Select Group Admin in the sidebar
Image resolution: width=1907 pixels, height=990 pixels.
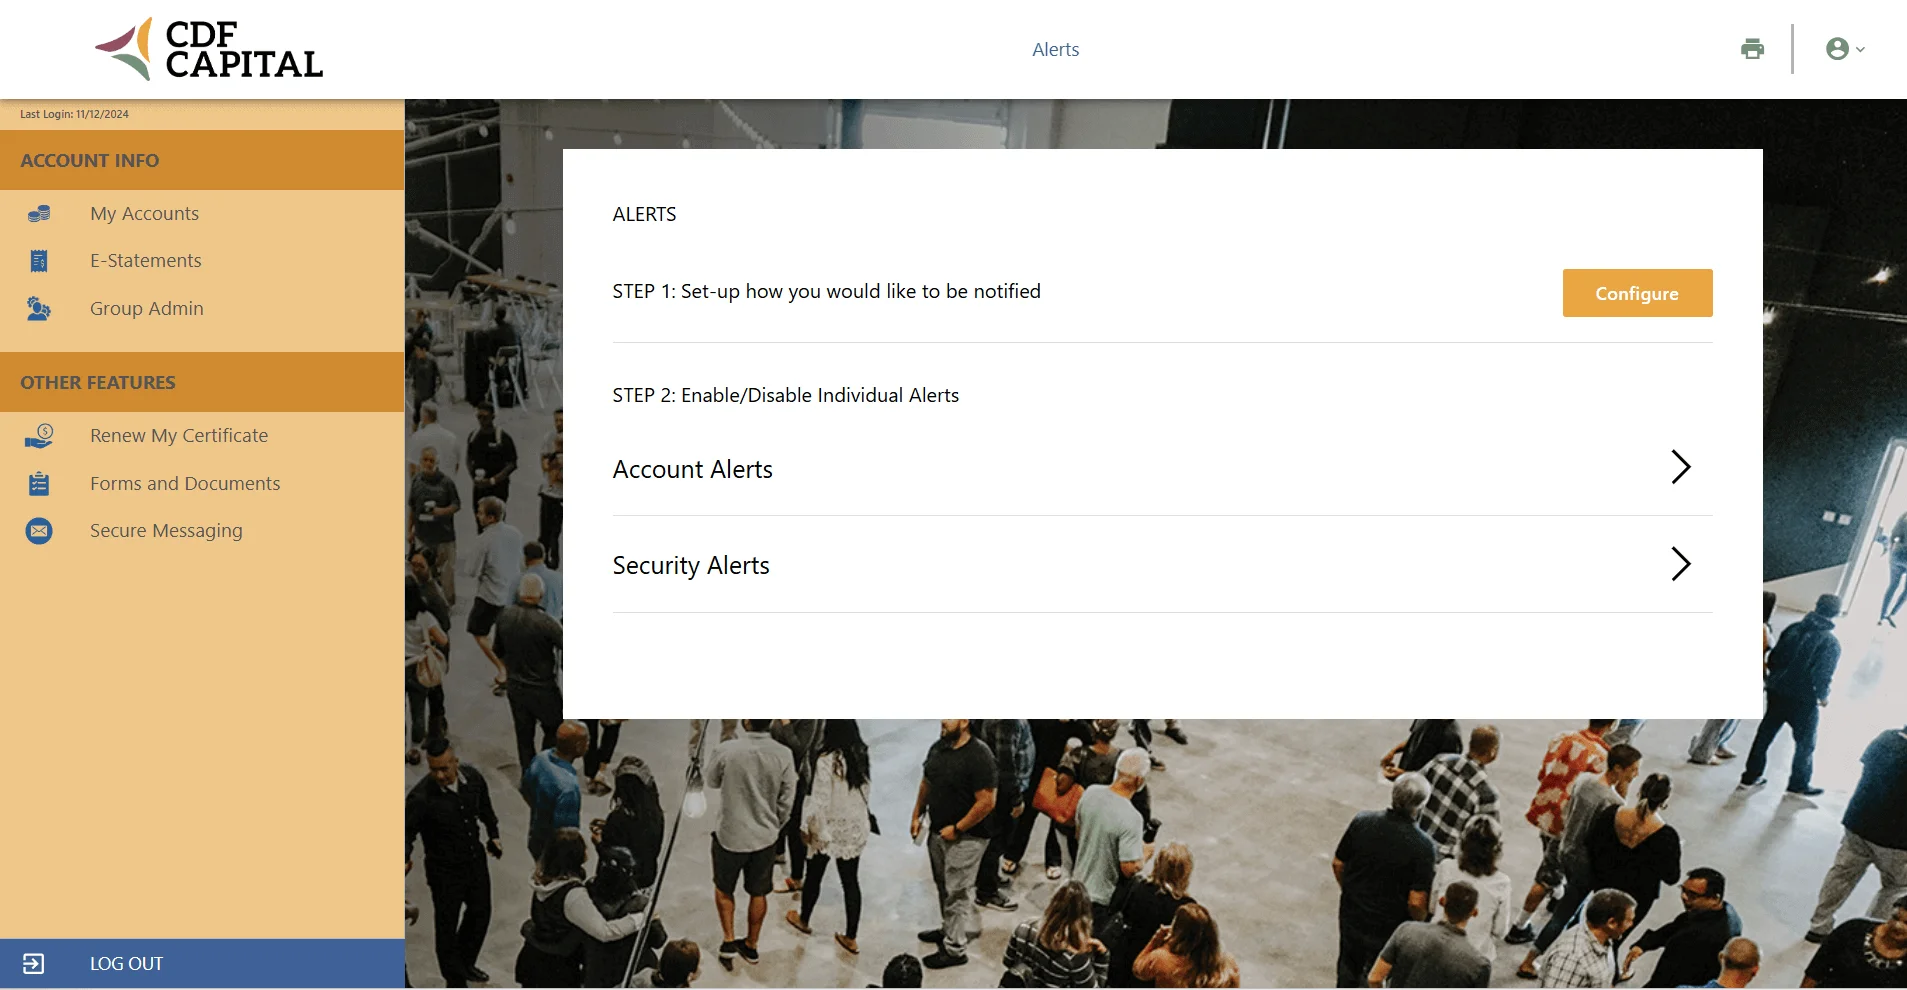pyautogui.click(x=147, y=309)
